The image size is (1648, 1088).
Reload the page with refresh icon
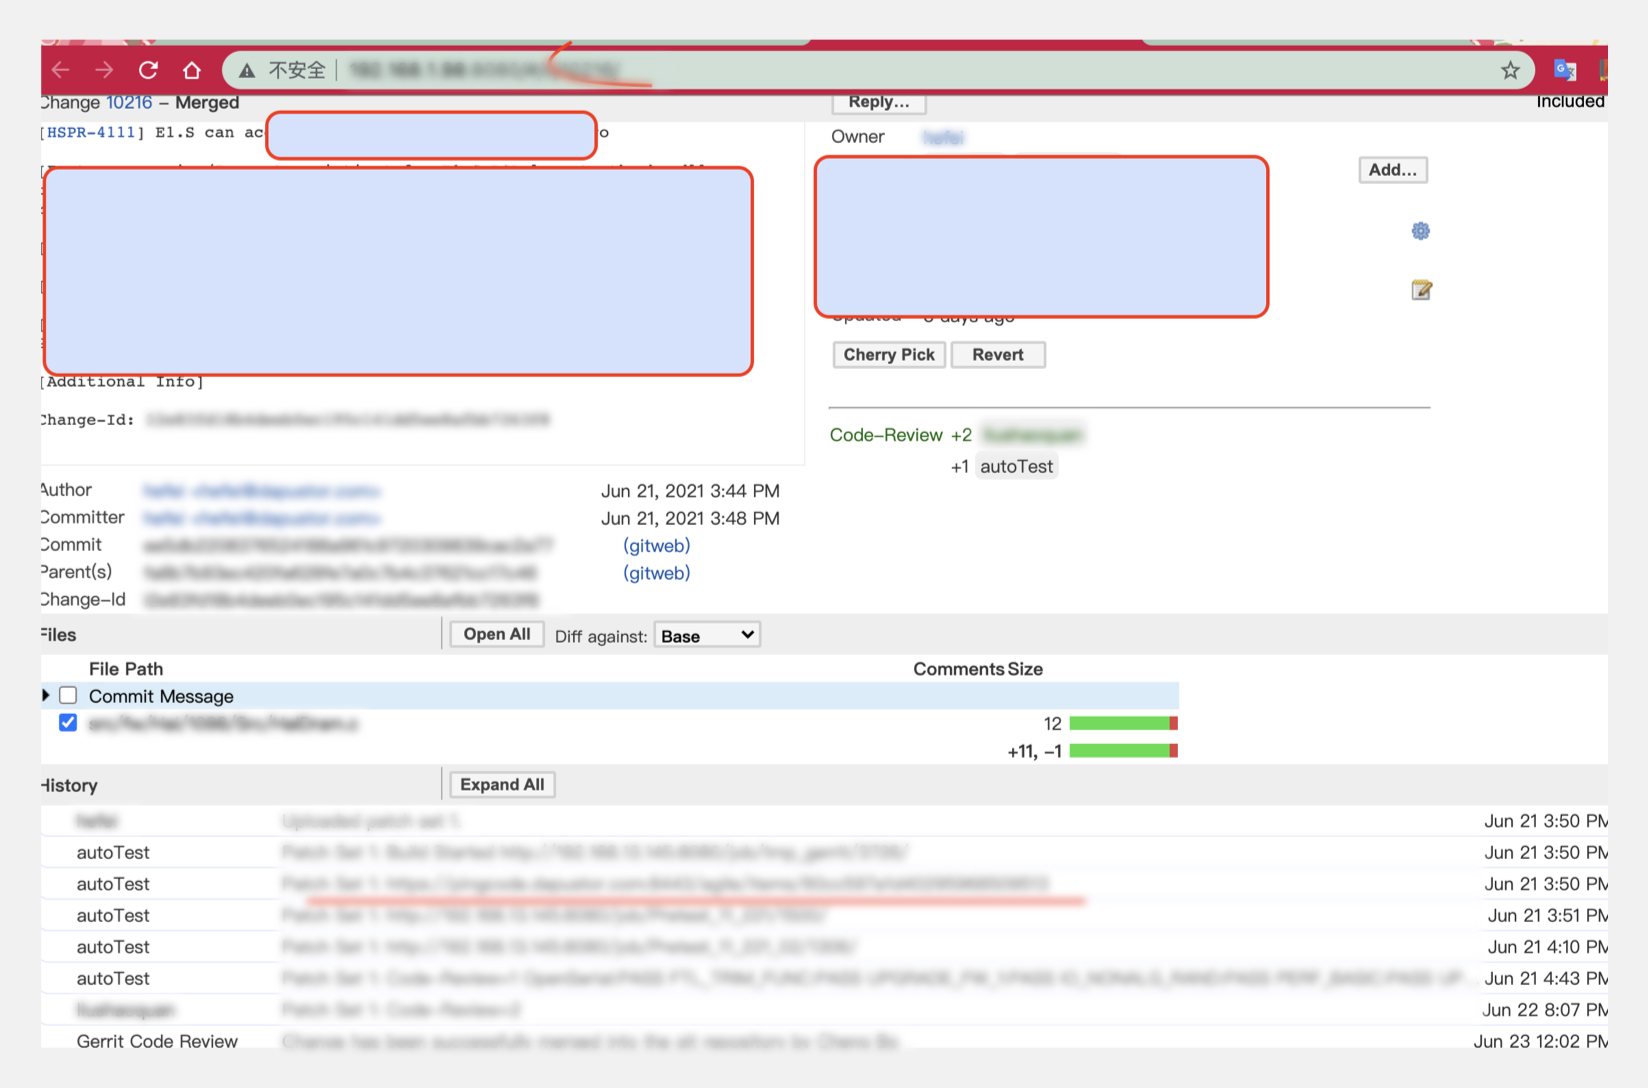(x=148, y=70)
